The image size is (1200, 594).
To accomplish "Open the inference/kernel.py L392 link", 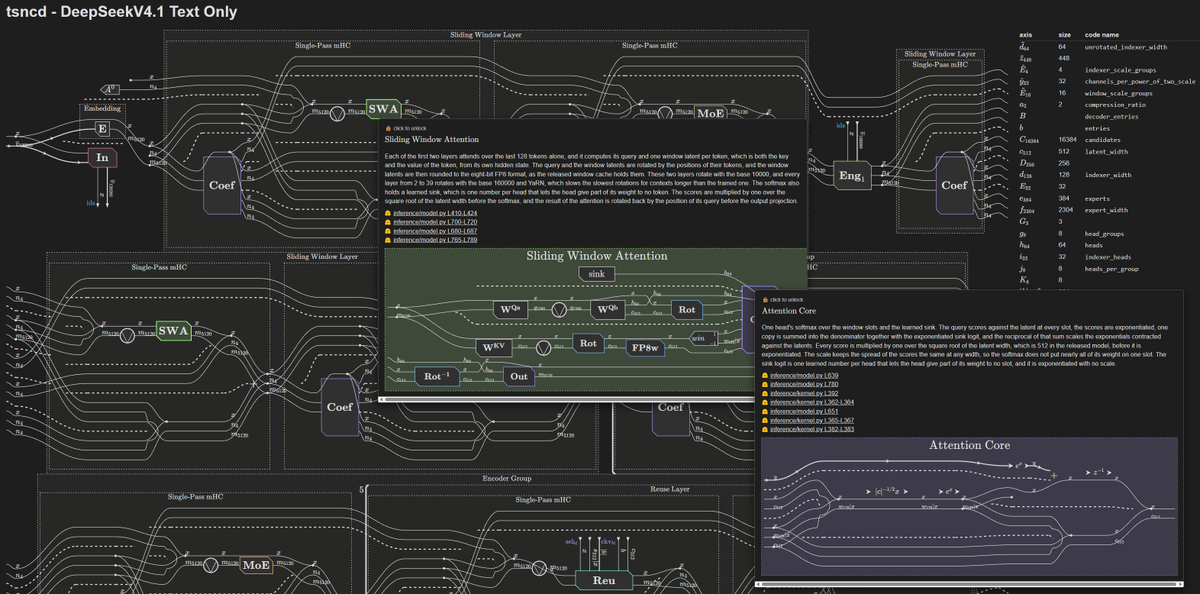I will coord(802,393).
